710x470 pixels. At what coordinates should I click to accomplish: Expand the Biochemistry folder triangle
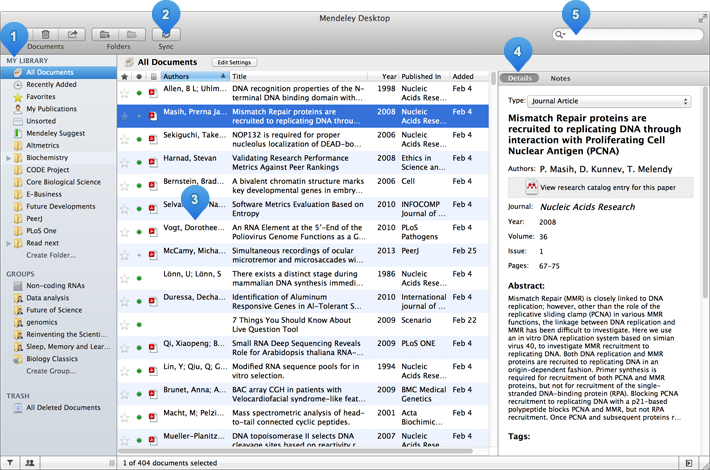(8, 158)
